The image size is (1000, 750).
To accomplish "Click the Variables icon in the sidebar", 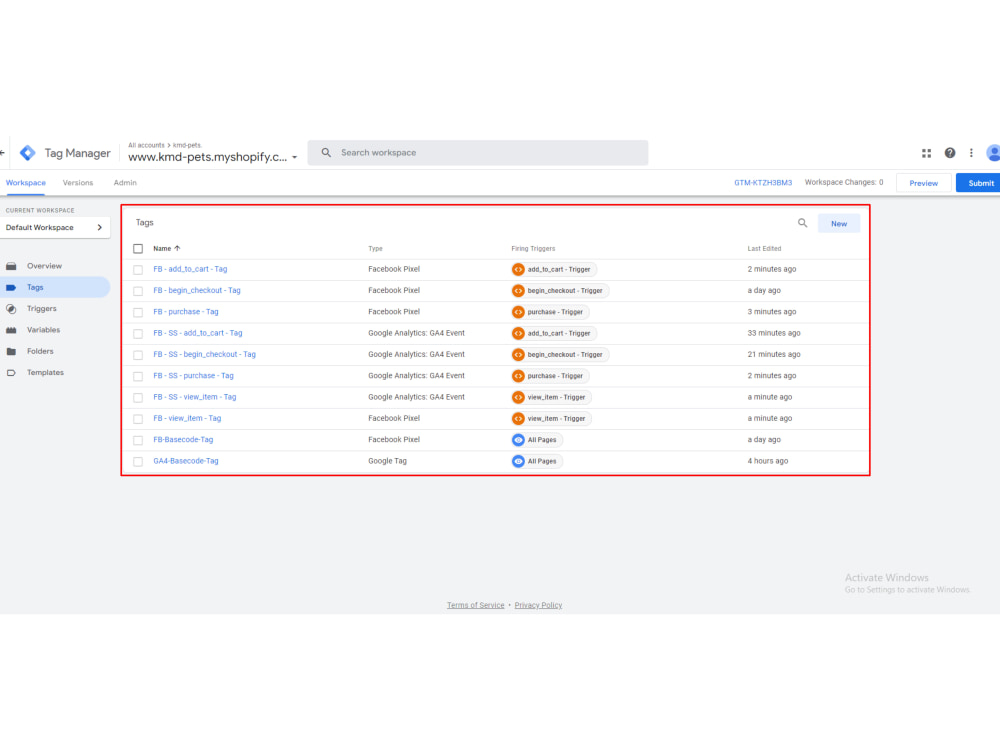I will (x=11, y=330).
